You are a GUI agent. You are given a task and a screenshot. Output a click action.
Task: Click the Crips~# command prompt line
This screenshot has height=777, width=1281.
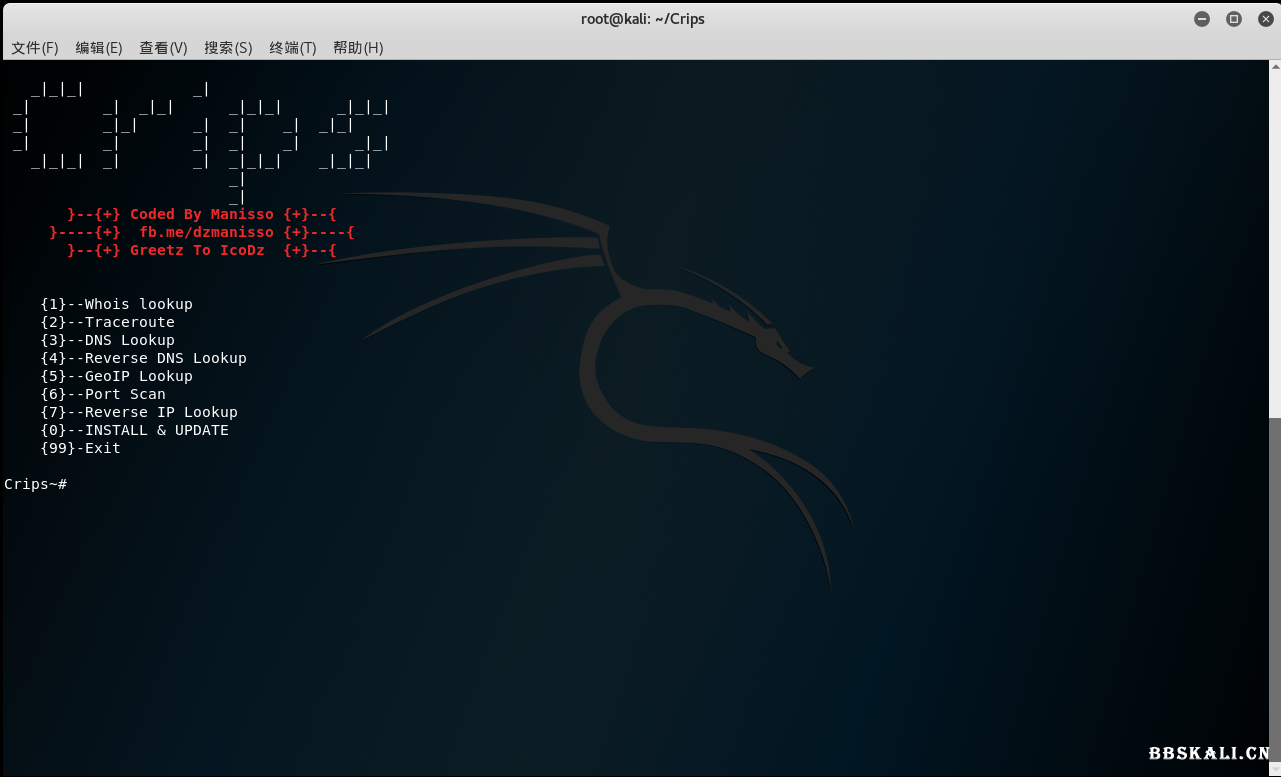click(36, 484)
